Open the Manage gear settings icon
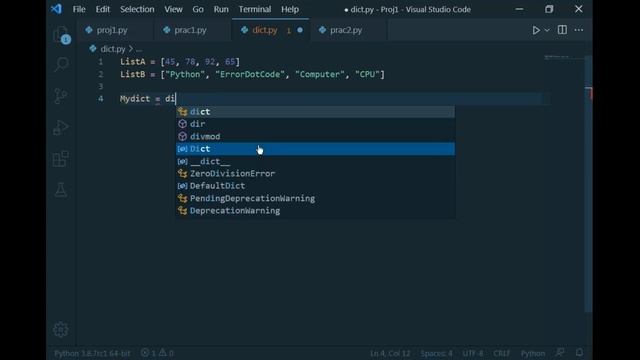640x360 pixels. [61, 329]
